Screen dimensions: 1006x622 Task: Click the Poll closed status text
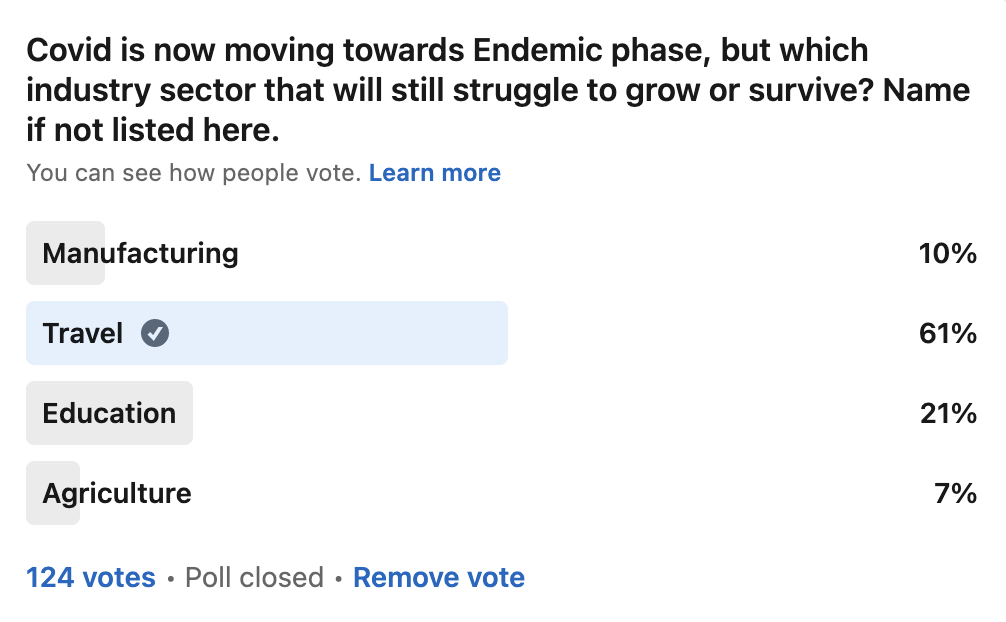[255, 577]
